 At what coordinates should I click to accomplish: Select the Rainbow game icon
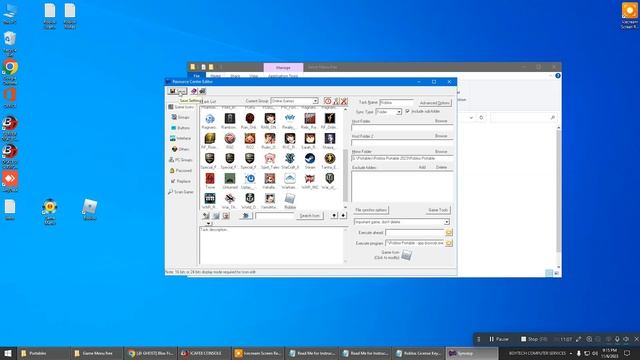(230, 118)
